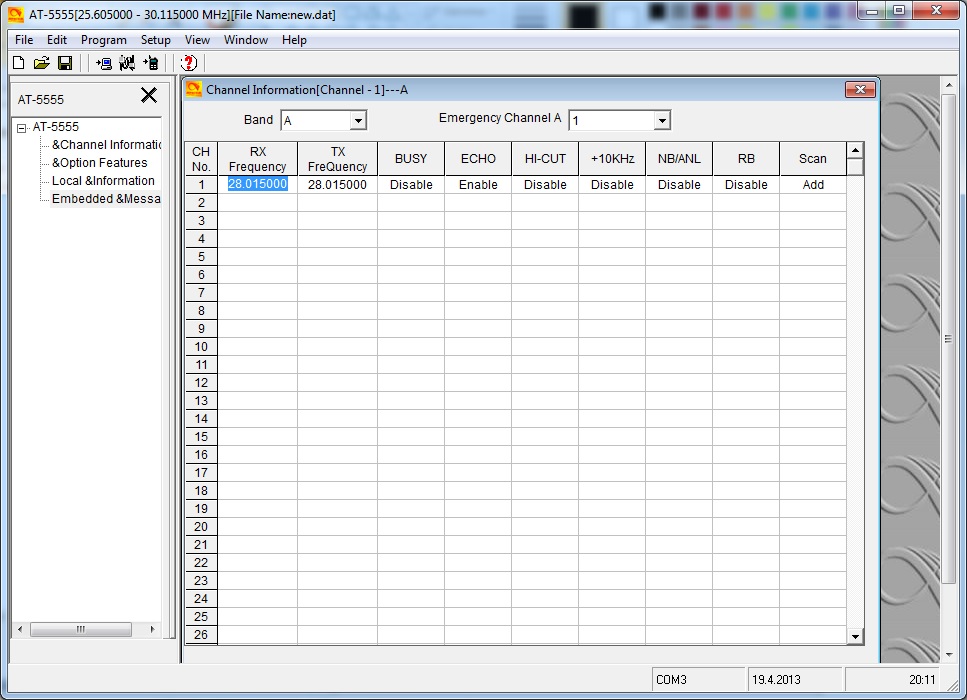Screen dimensions: 967x700
Task: Click the read-to-computer toolbar icon
Action: (x=104, y=63)
